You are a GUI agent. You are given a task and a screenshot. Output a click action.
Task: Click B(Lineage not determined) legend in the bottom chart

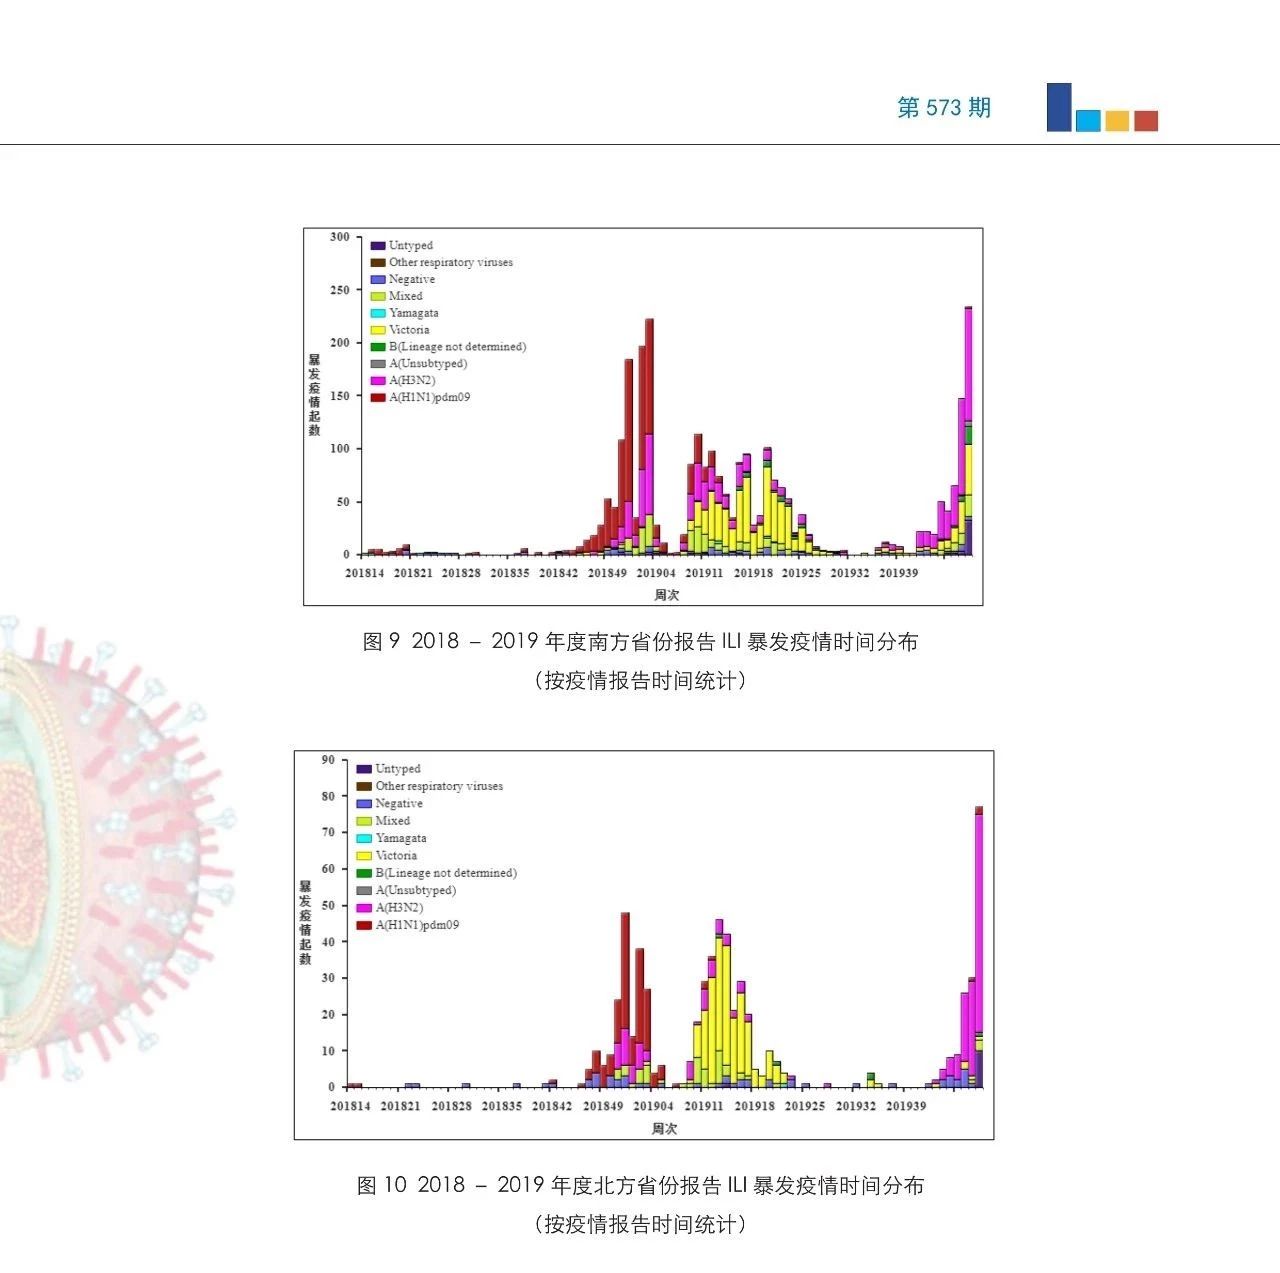coord(446,873)
